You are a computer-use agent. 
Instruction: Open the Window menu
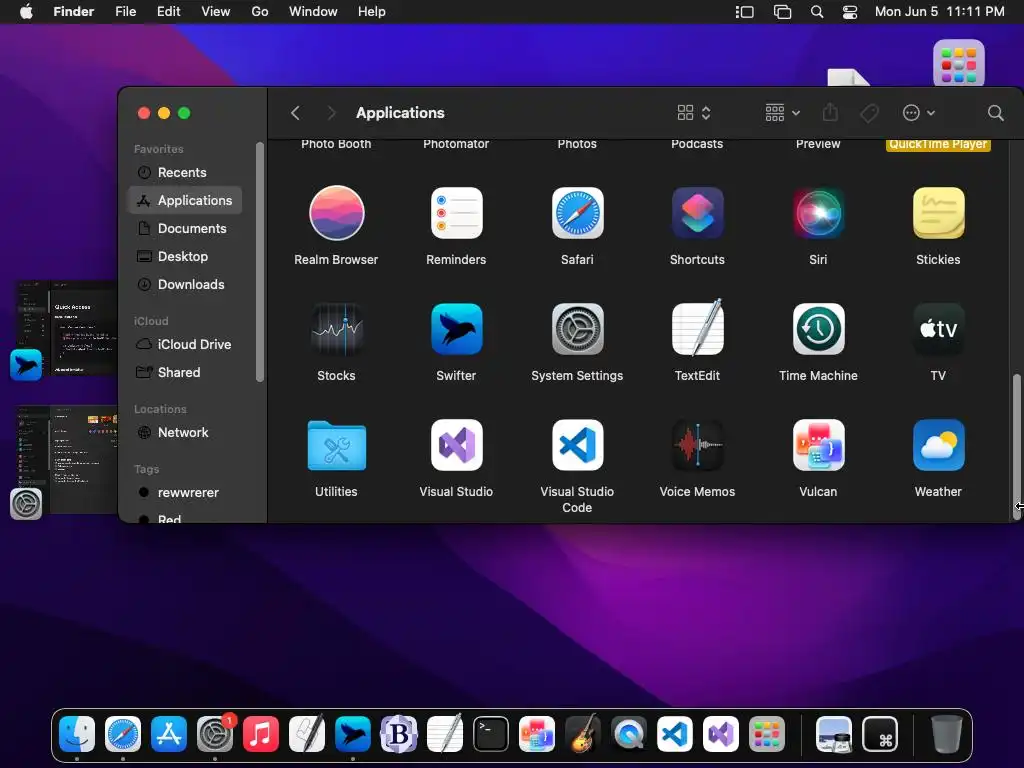(x=313, y=12)
